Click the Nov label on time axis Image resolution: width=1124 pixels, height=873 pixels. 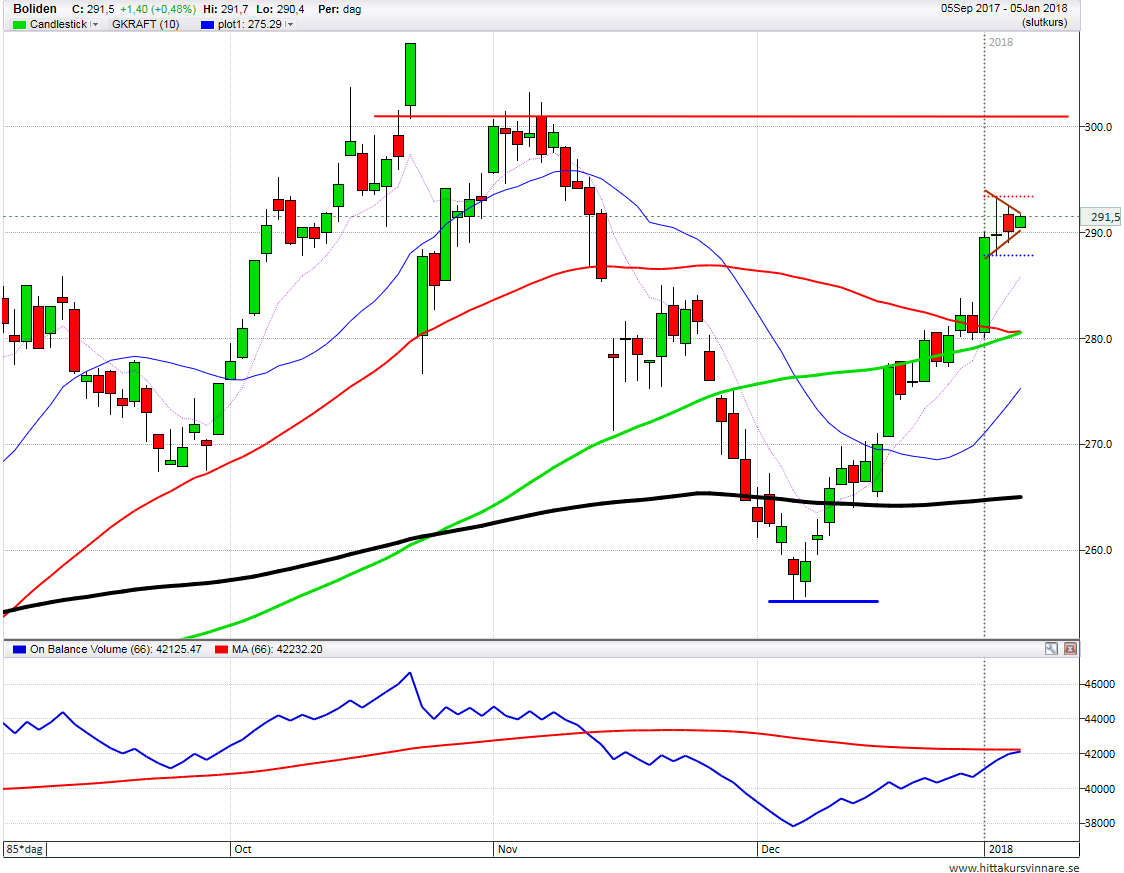[x=508, y=849]
